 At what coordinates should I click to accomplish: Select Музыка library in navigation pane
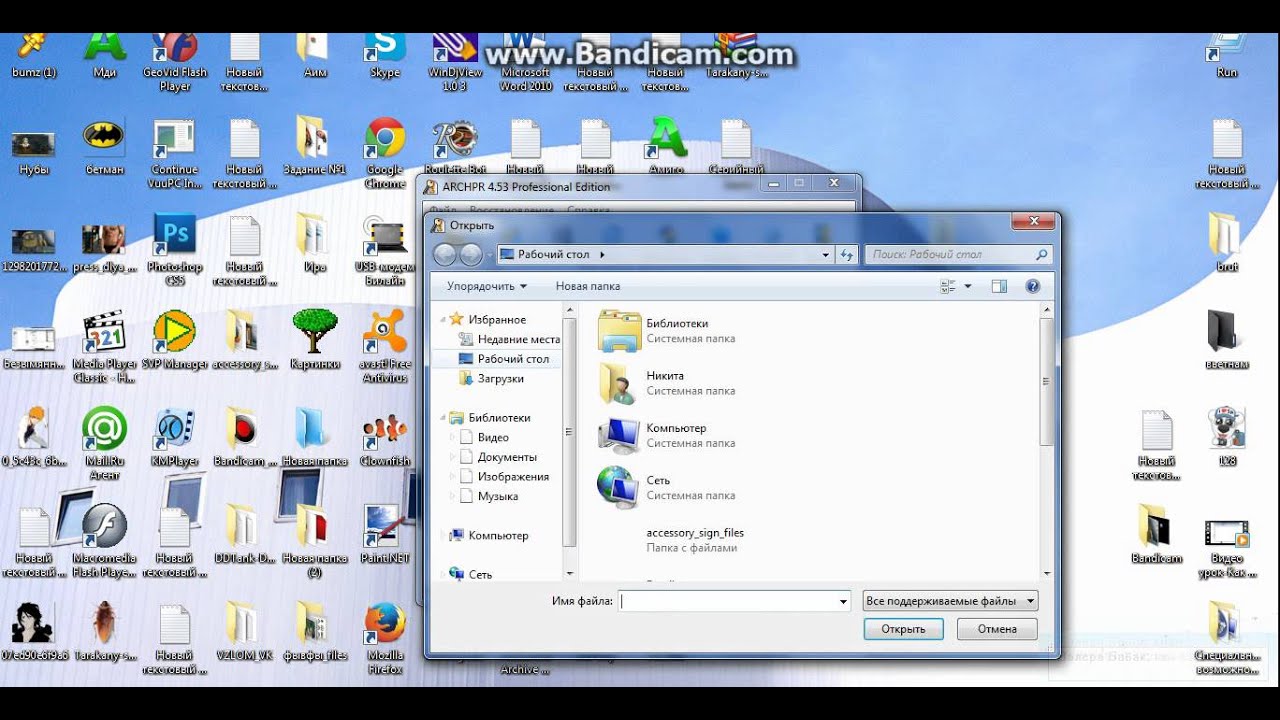[x=488, y=496]
